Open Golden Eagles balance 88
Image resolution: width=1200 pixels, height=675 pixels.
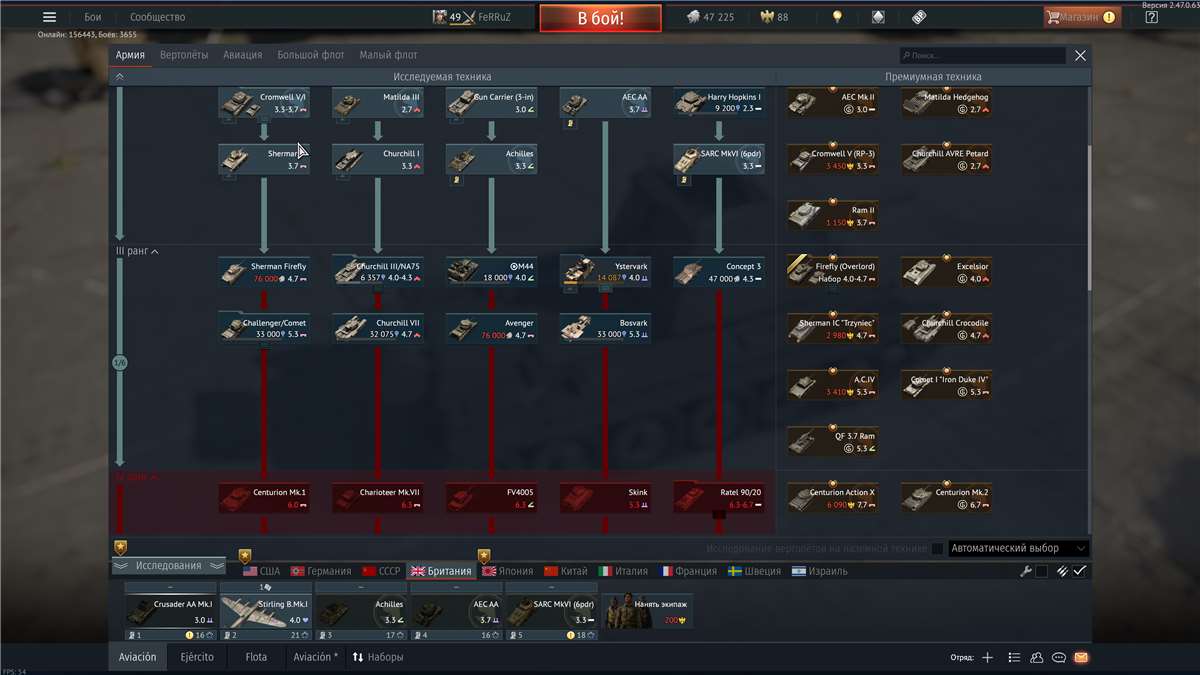click(x=775, y=17)
